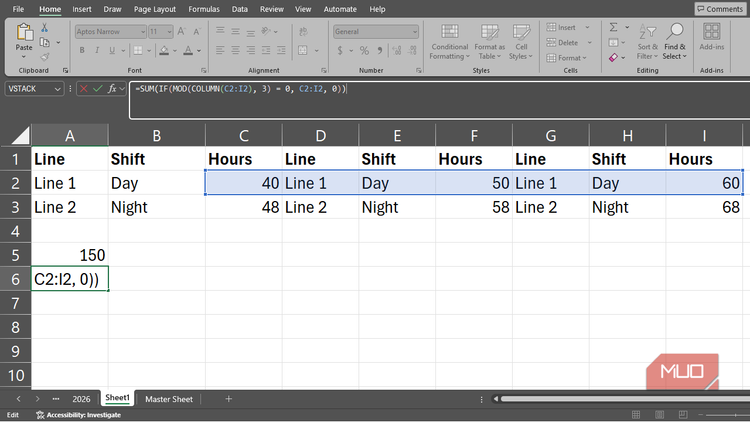The width and height of the screenshot is (750, 422).
Task: Open the Comments button
Action: click(720, 9)
